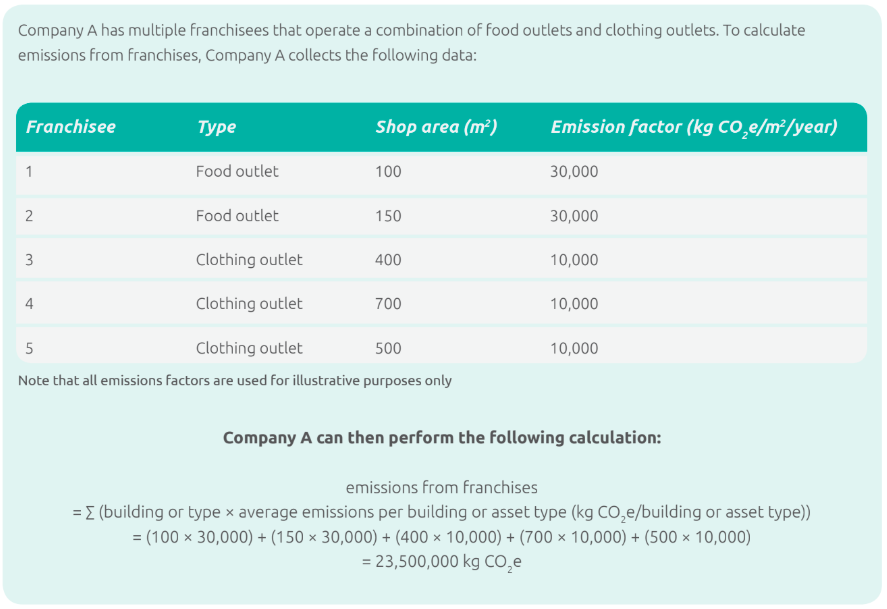The image size is (887, 609).
Task: Click the summation formula line
Action: click(441, 513)
